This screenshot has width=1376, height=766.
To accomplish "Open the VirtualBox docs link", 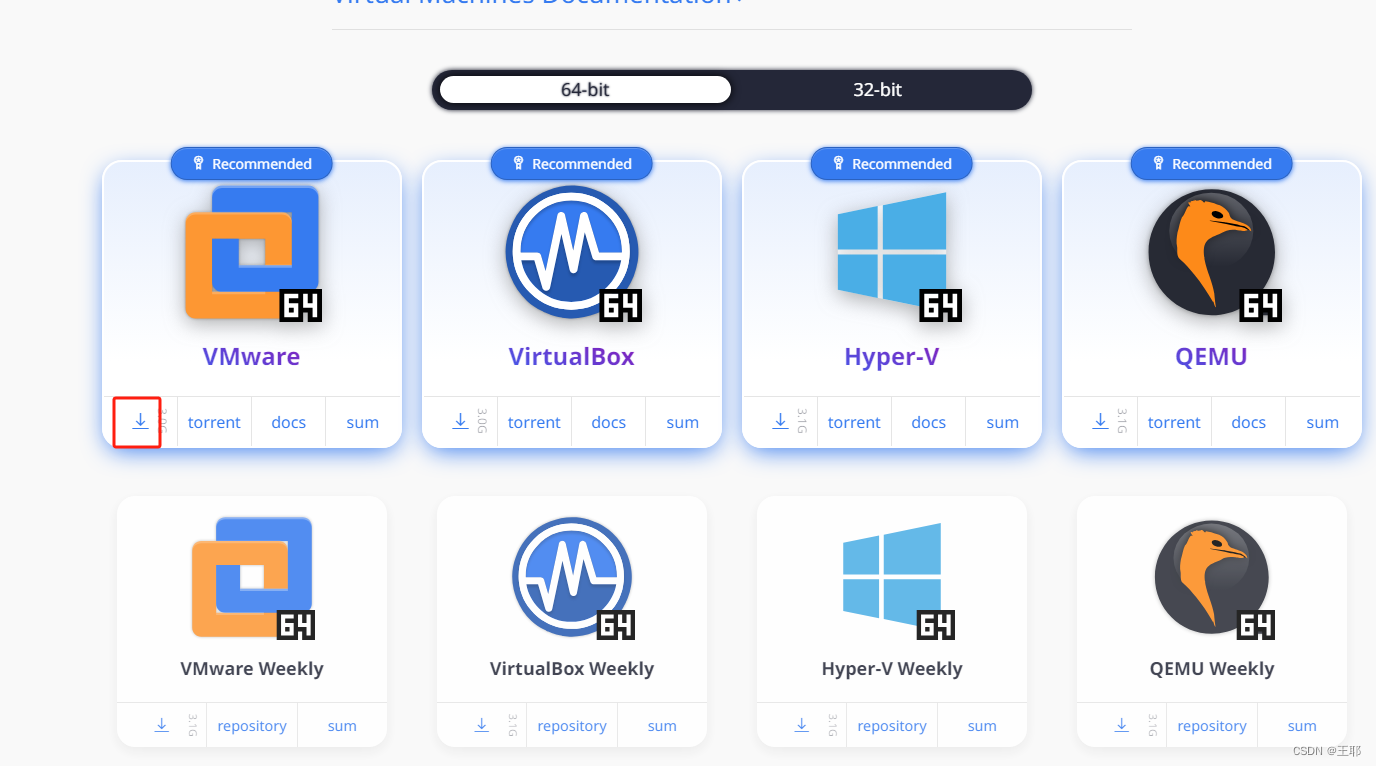I will pyautogui.click(x=609, y=422).
